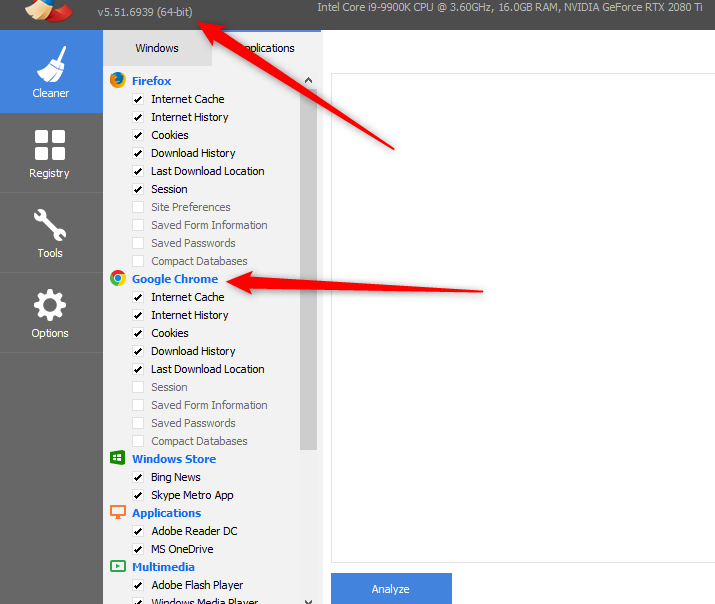Open the Registry section grid icon
715x604 pixels.
(50, 145)
